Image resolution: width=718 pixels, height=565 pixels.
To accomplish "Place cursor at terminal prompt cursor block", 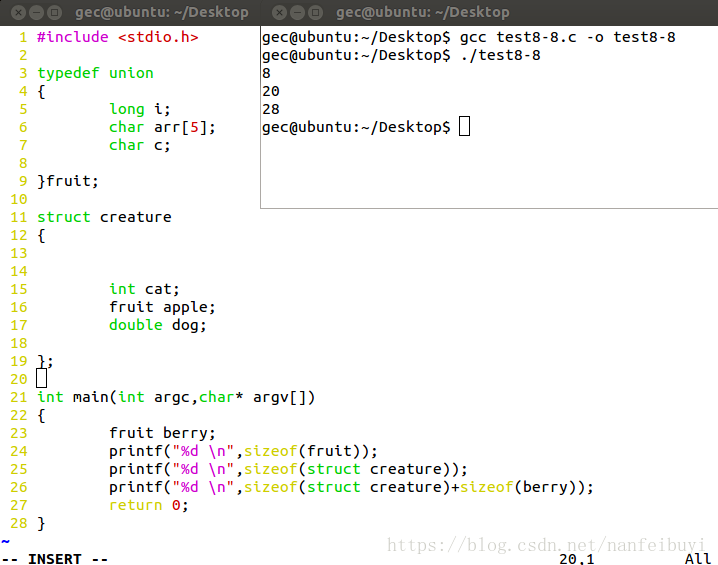I will coord(464,126).
